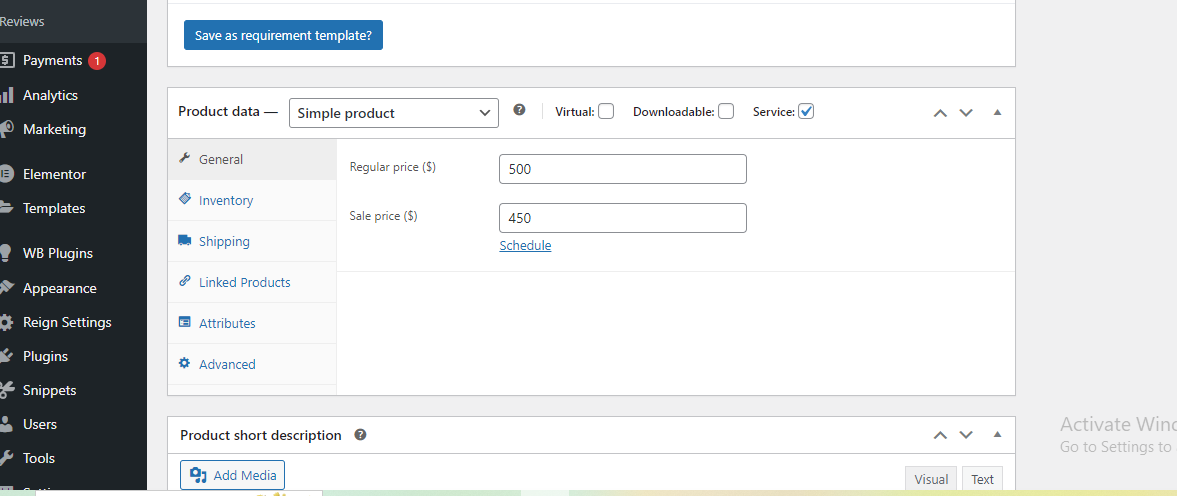Click Save as requirement template button
Viewport: 1177px width, 496px height.
(x=283, y=35)
